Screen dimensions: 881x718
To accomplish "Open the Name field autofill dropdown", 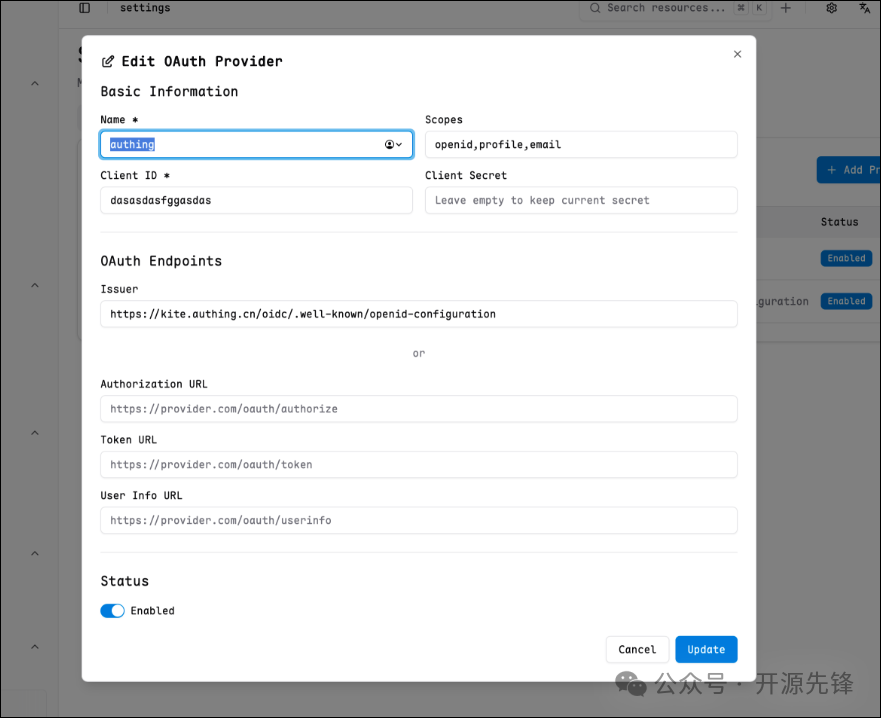I will click(x=394, y=145).
